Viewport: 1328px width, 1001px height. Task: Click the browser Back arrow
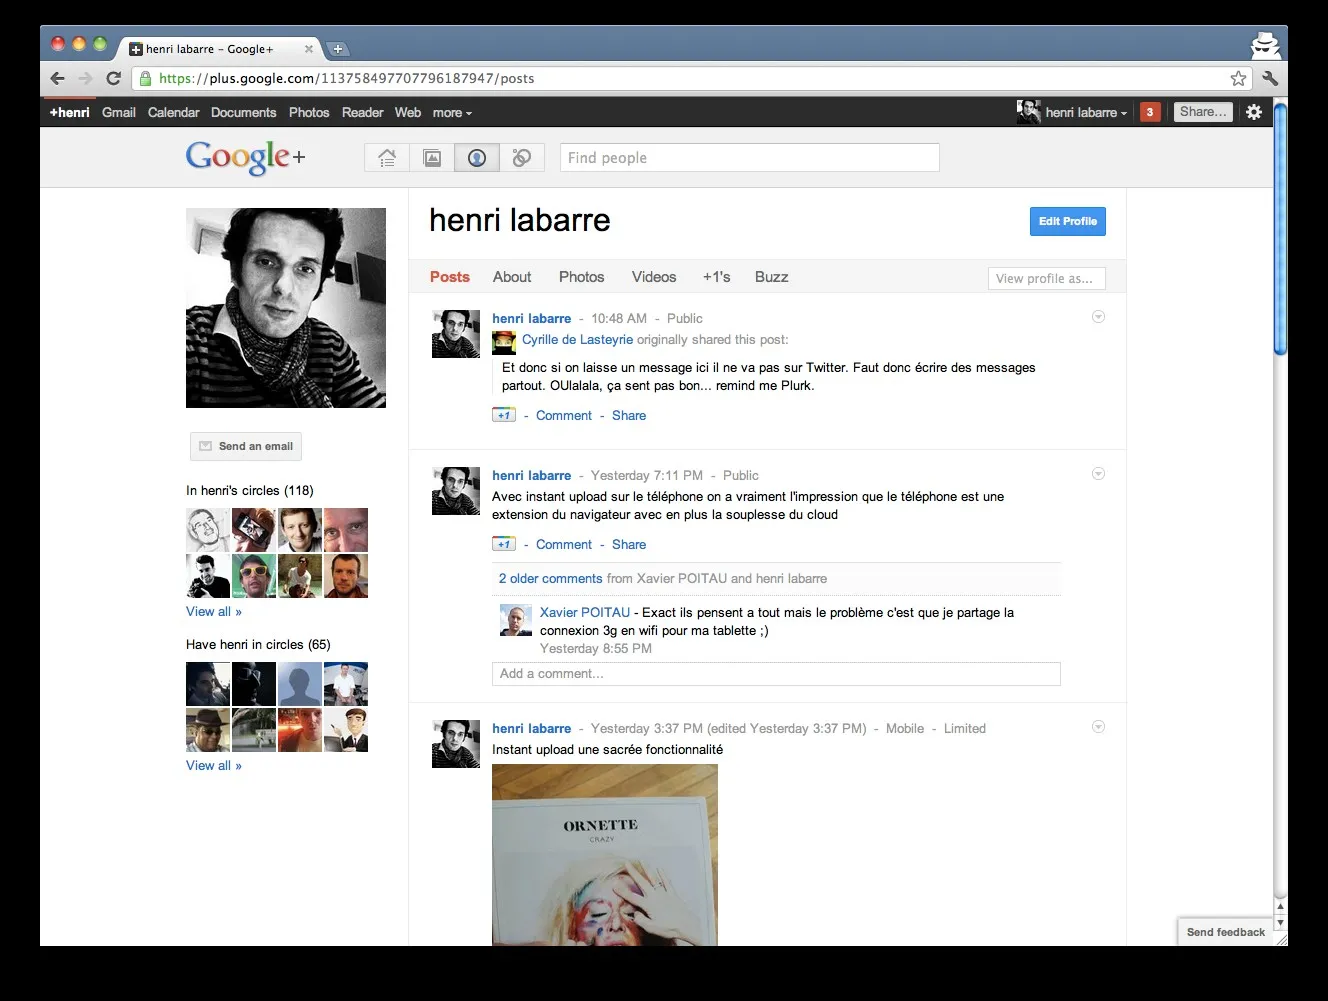57,78
